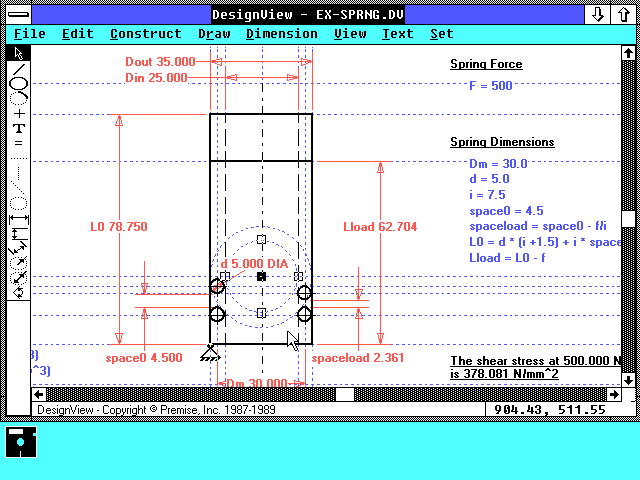Click the horizontal scrollbar right arrow

pos(614,394)
